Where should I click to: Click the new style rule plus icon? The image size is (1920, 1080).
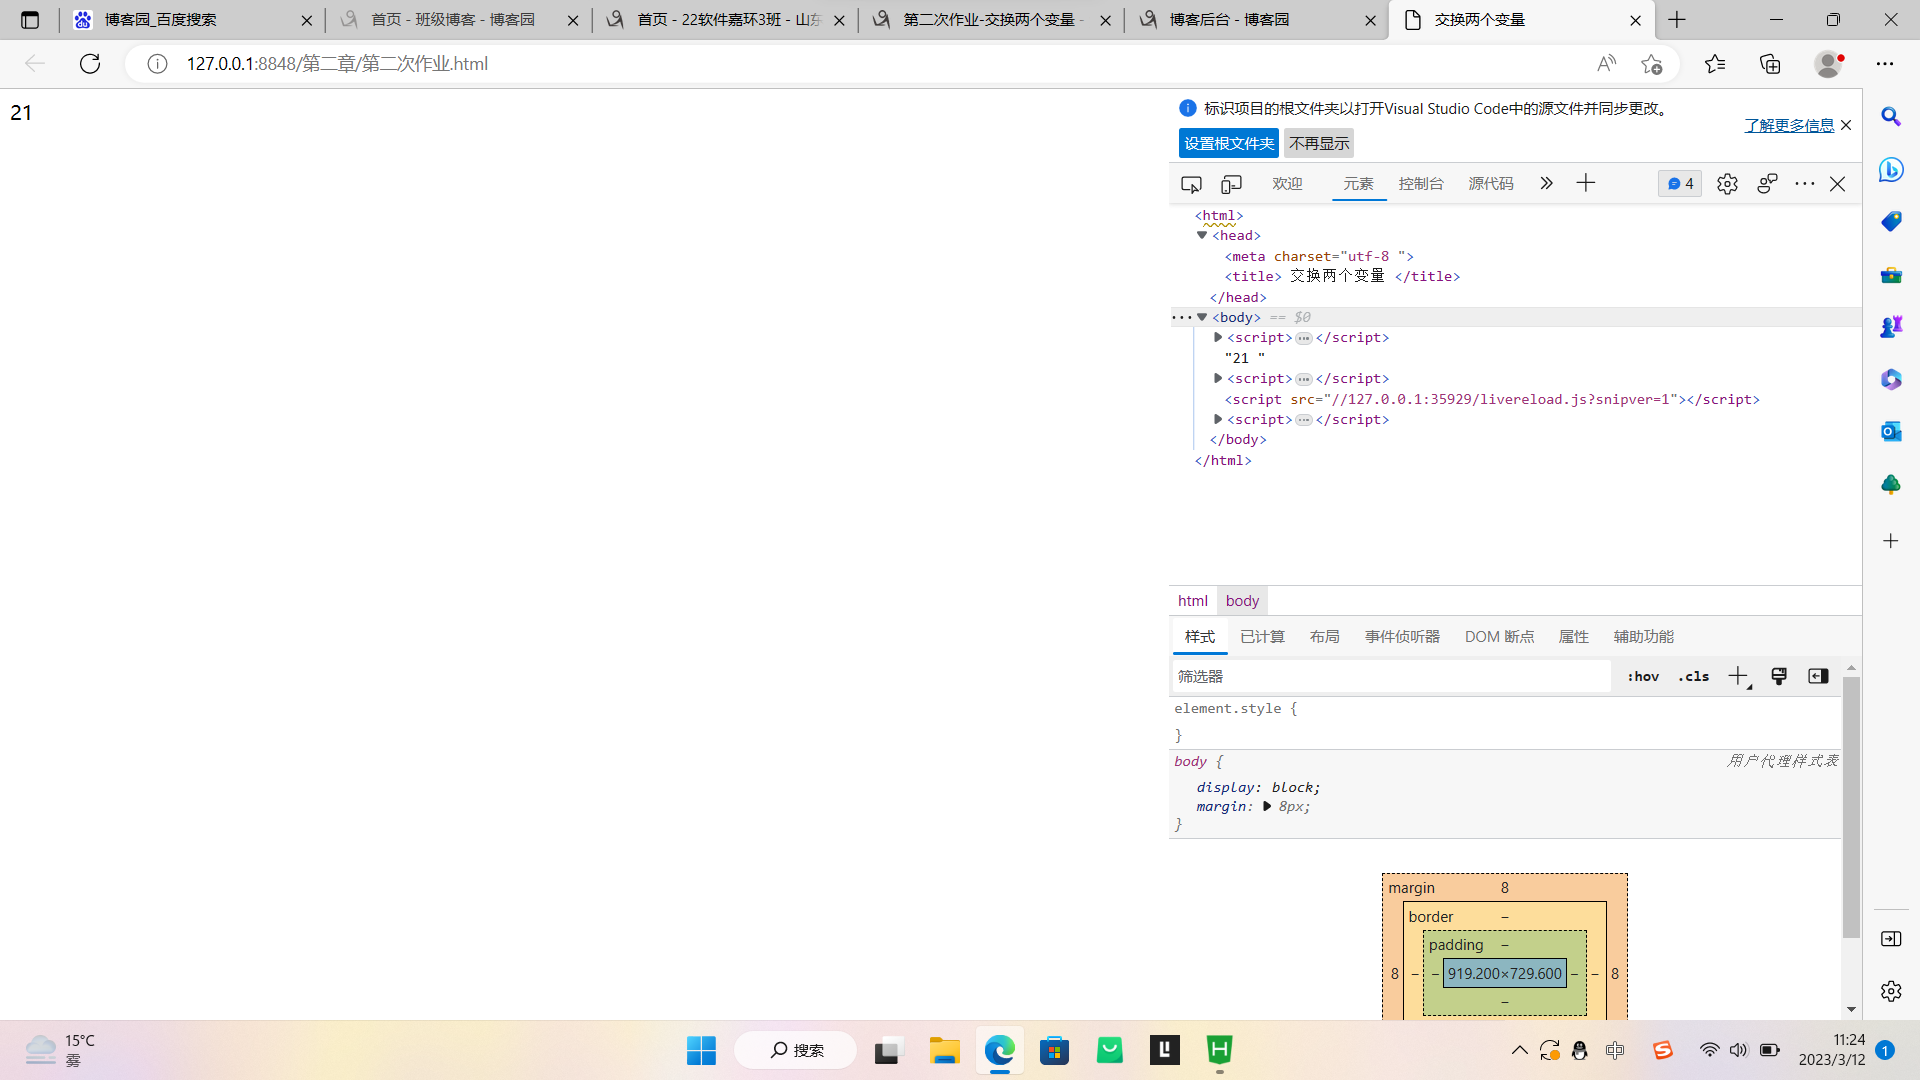pyautogui.click(x=1738, y=676)
